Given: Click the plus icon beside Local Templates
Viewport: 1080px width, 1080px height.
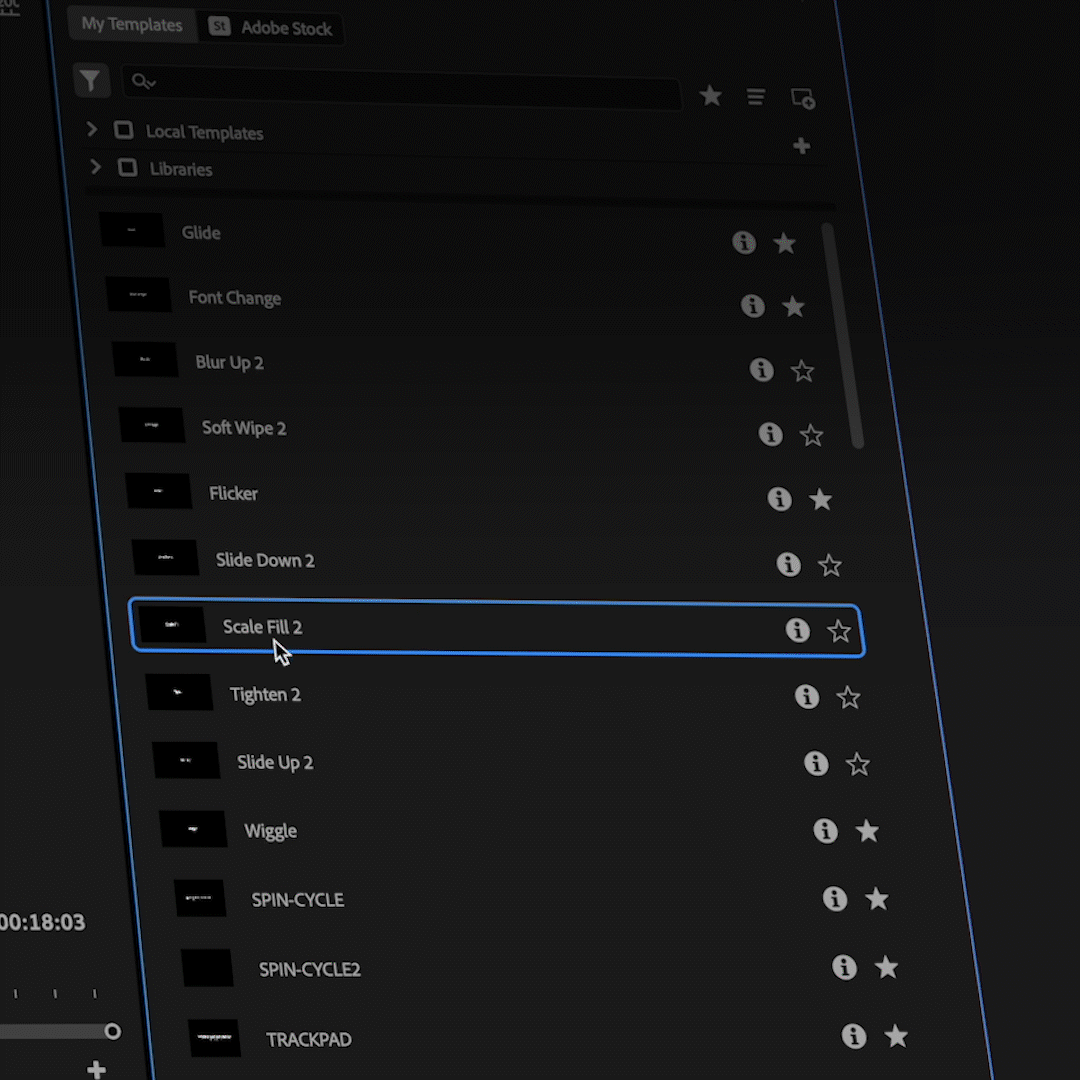Looking at the screenshot, I should click(801, 146).
